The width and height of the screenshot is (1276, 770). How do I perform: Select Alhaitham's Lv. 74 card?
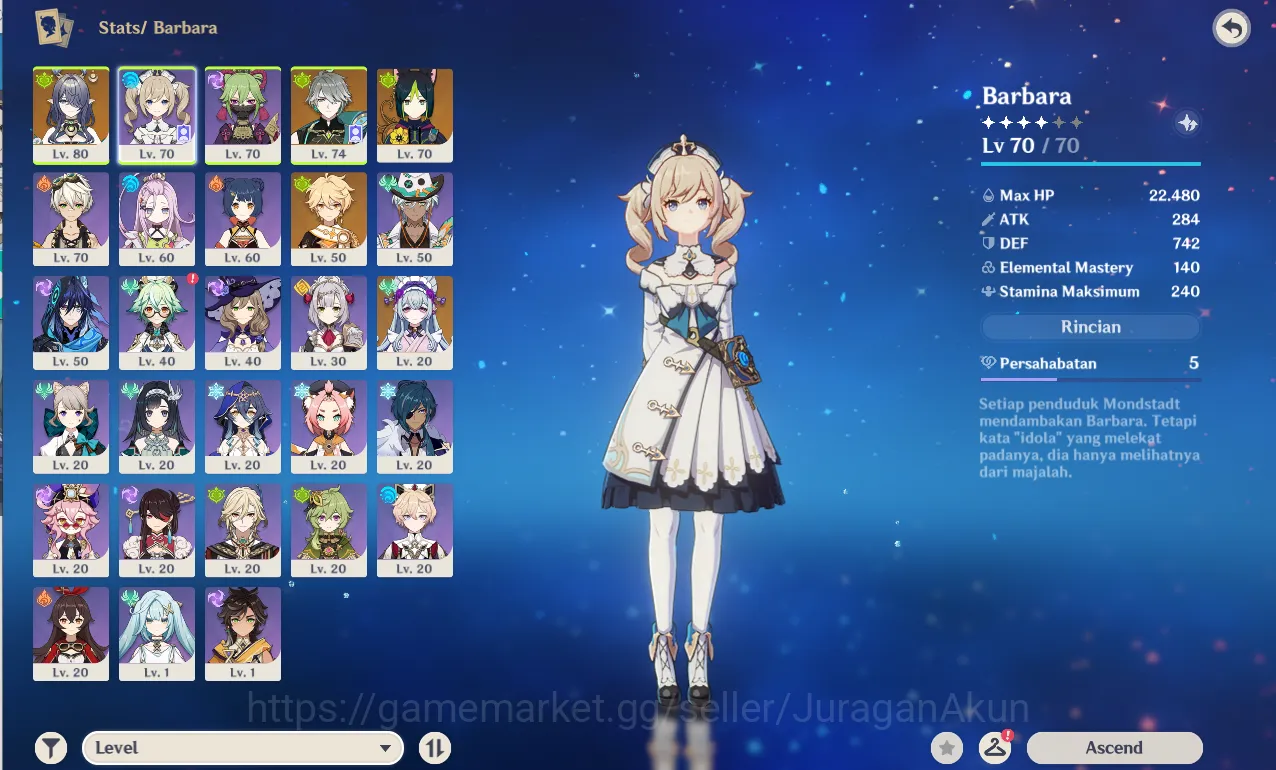pos(329,116)
